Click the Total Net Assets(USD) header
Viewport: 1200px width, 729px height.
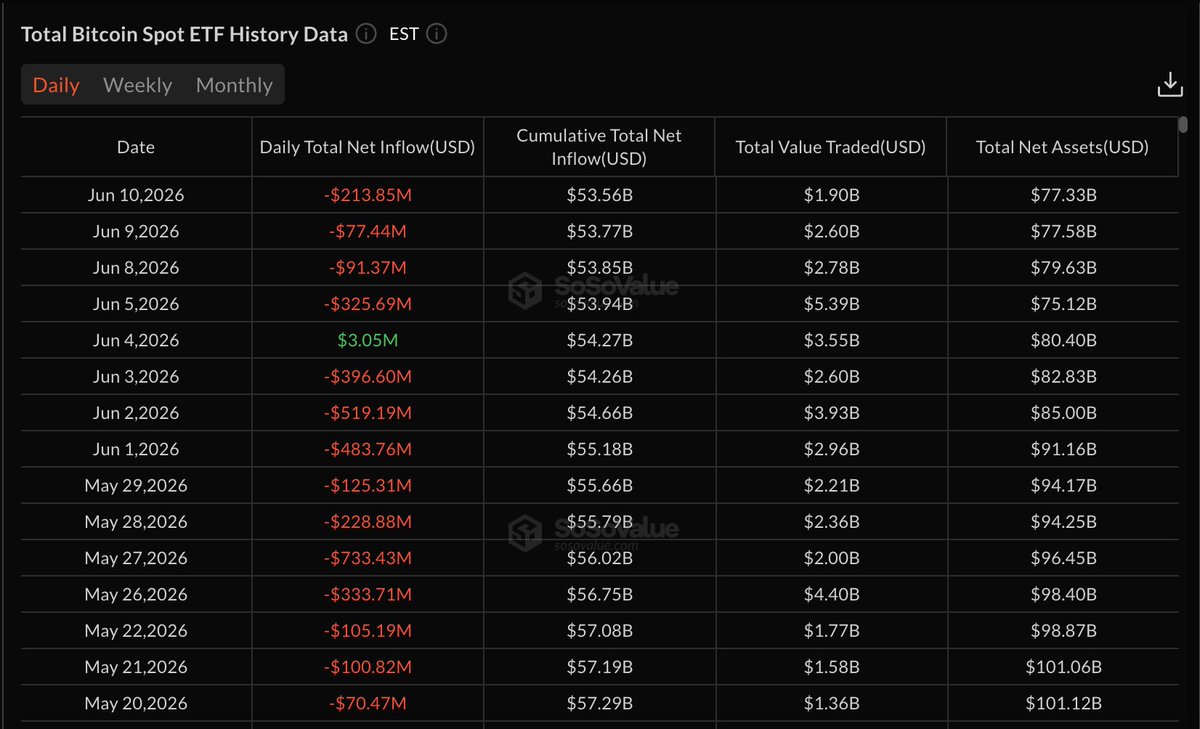point(1062,147)
